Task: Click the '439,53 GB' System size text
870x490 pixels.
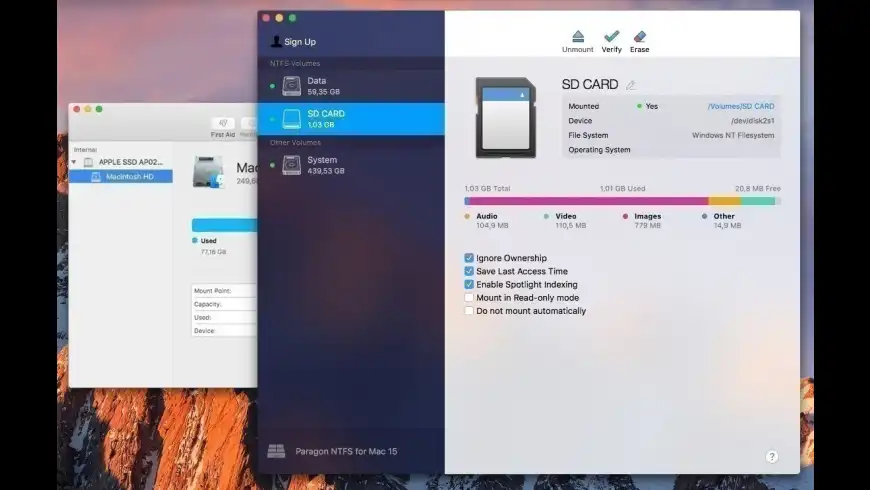Action: (x=326, y=171)
